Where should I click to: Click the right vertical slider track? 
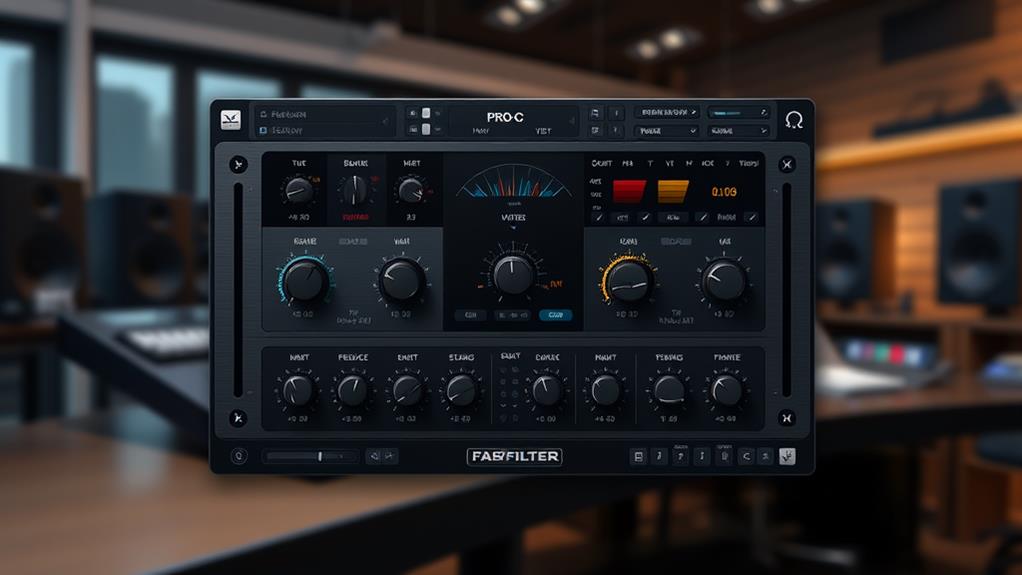point(787,290)
